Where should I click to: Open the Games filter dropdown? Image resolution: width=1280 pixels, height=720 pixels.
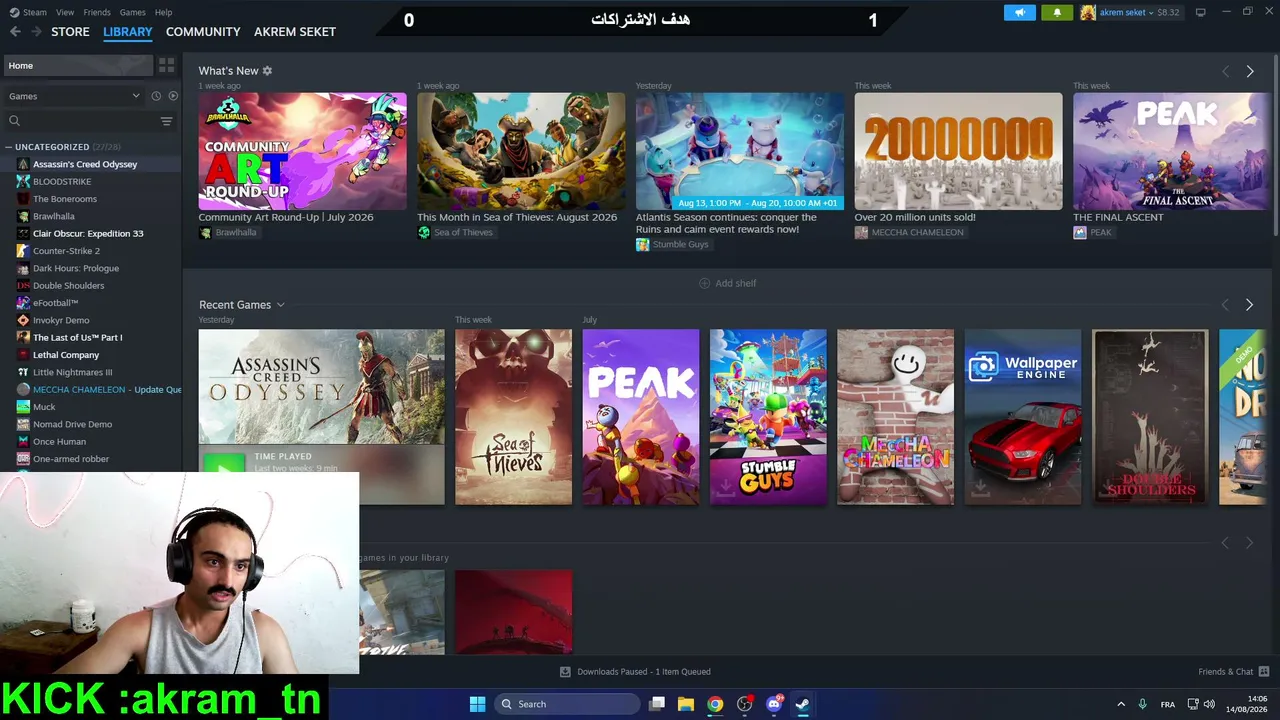click(74, 96)
